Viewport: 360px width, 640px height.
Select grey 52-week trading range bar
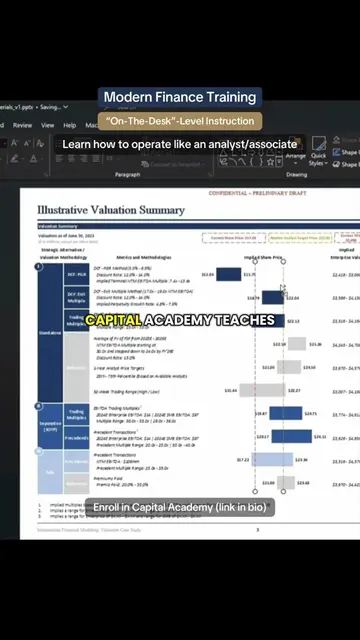[262, 390]
